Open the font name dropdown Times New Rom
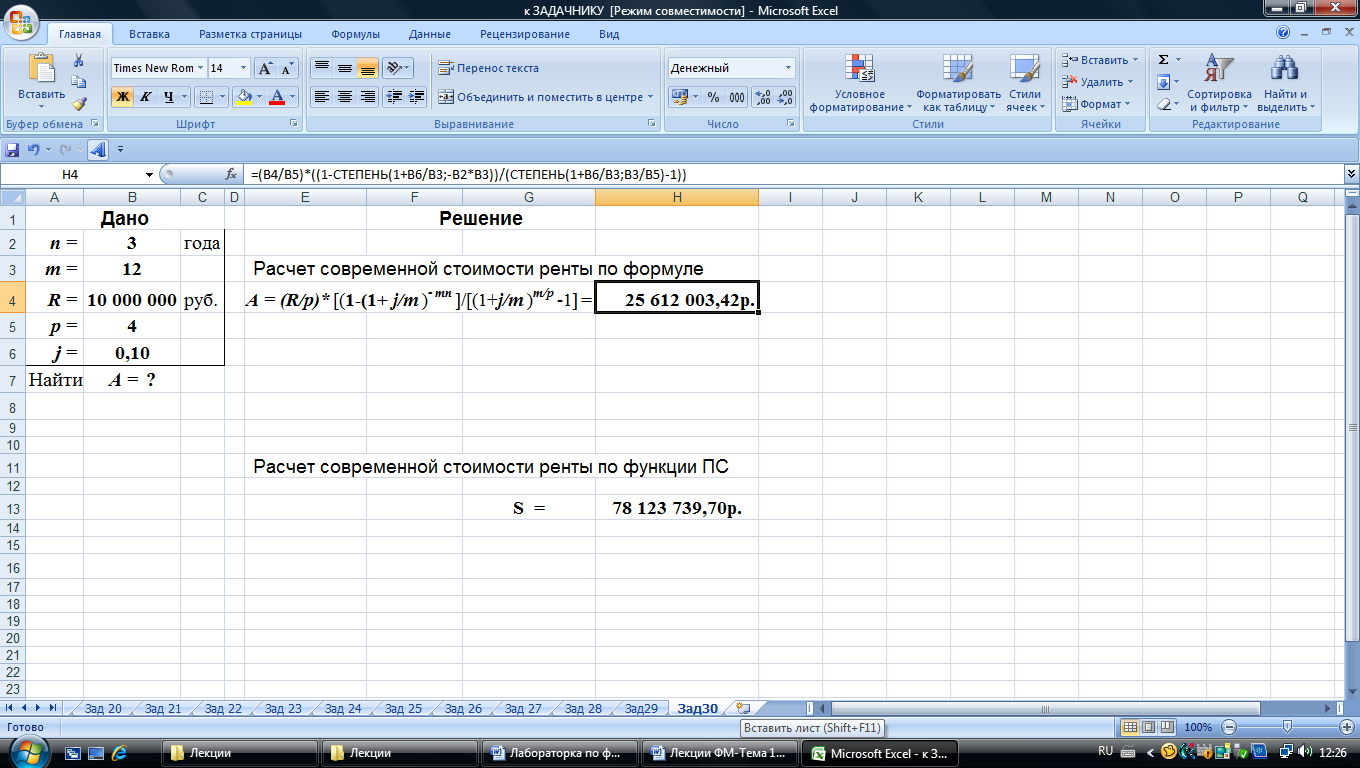The image size is (1360, 768). [200, 68]
